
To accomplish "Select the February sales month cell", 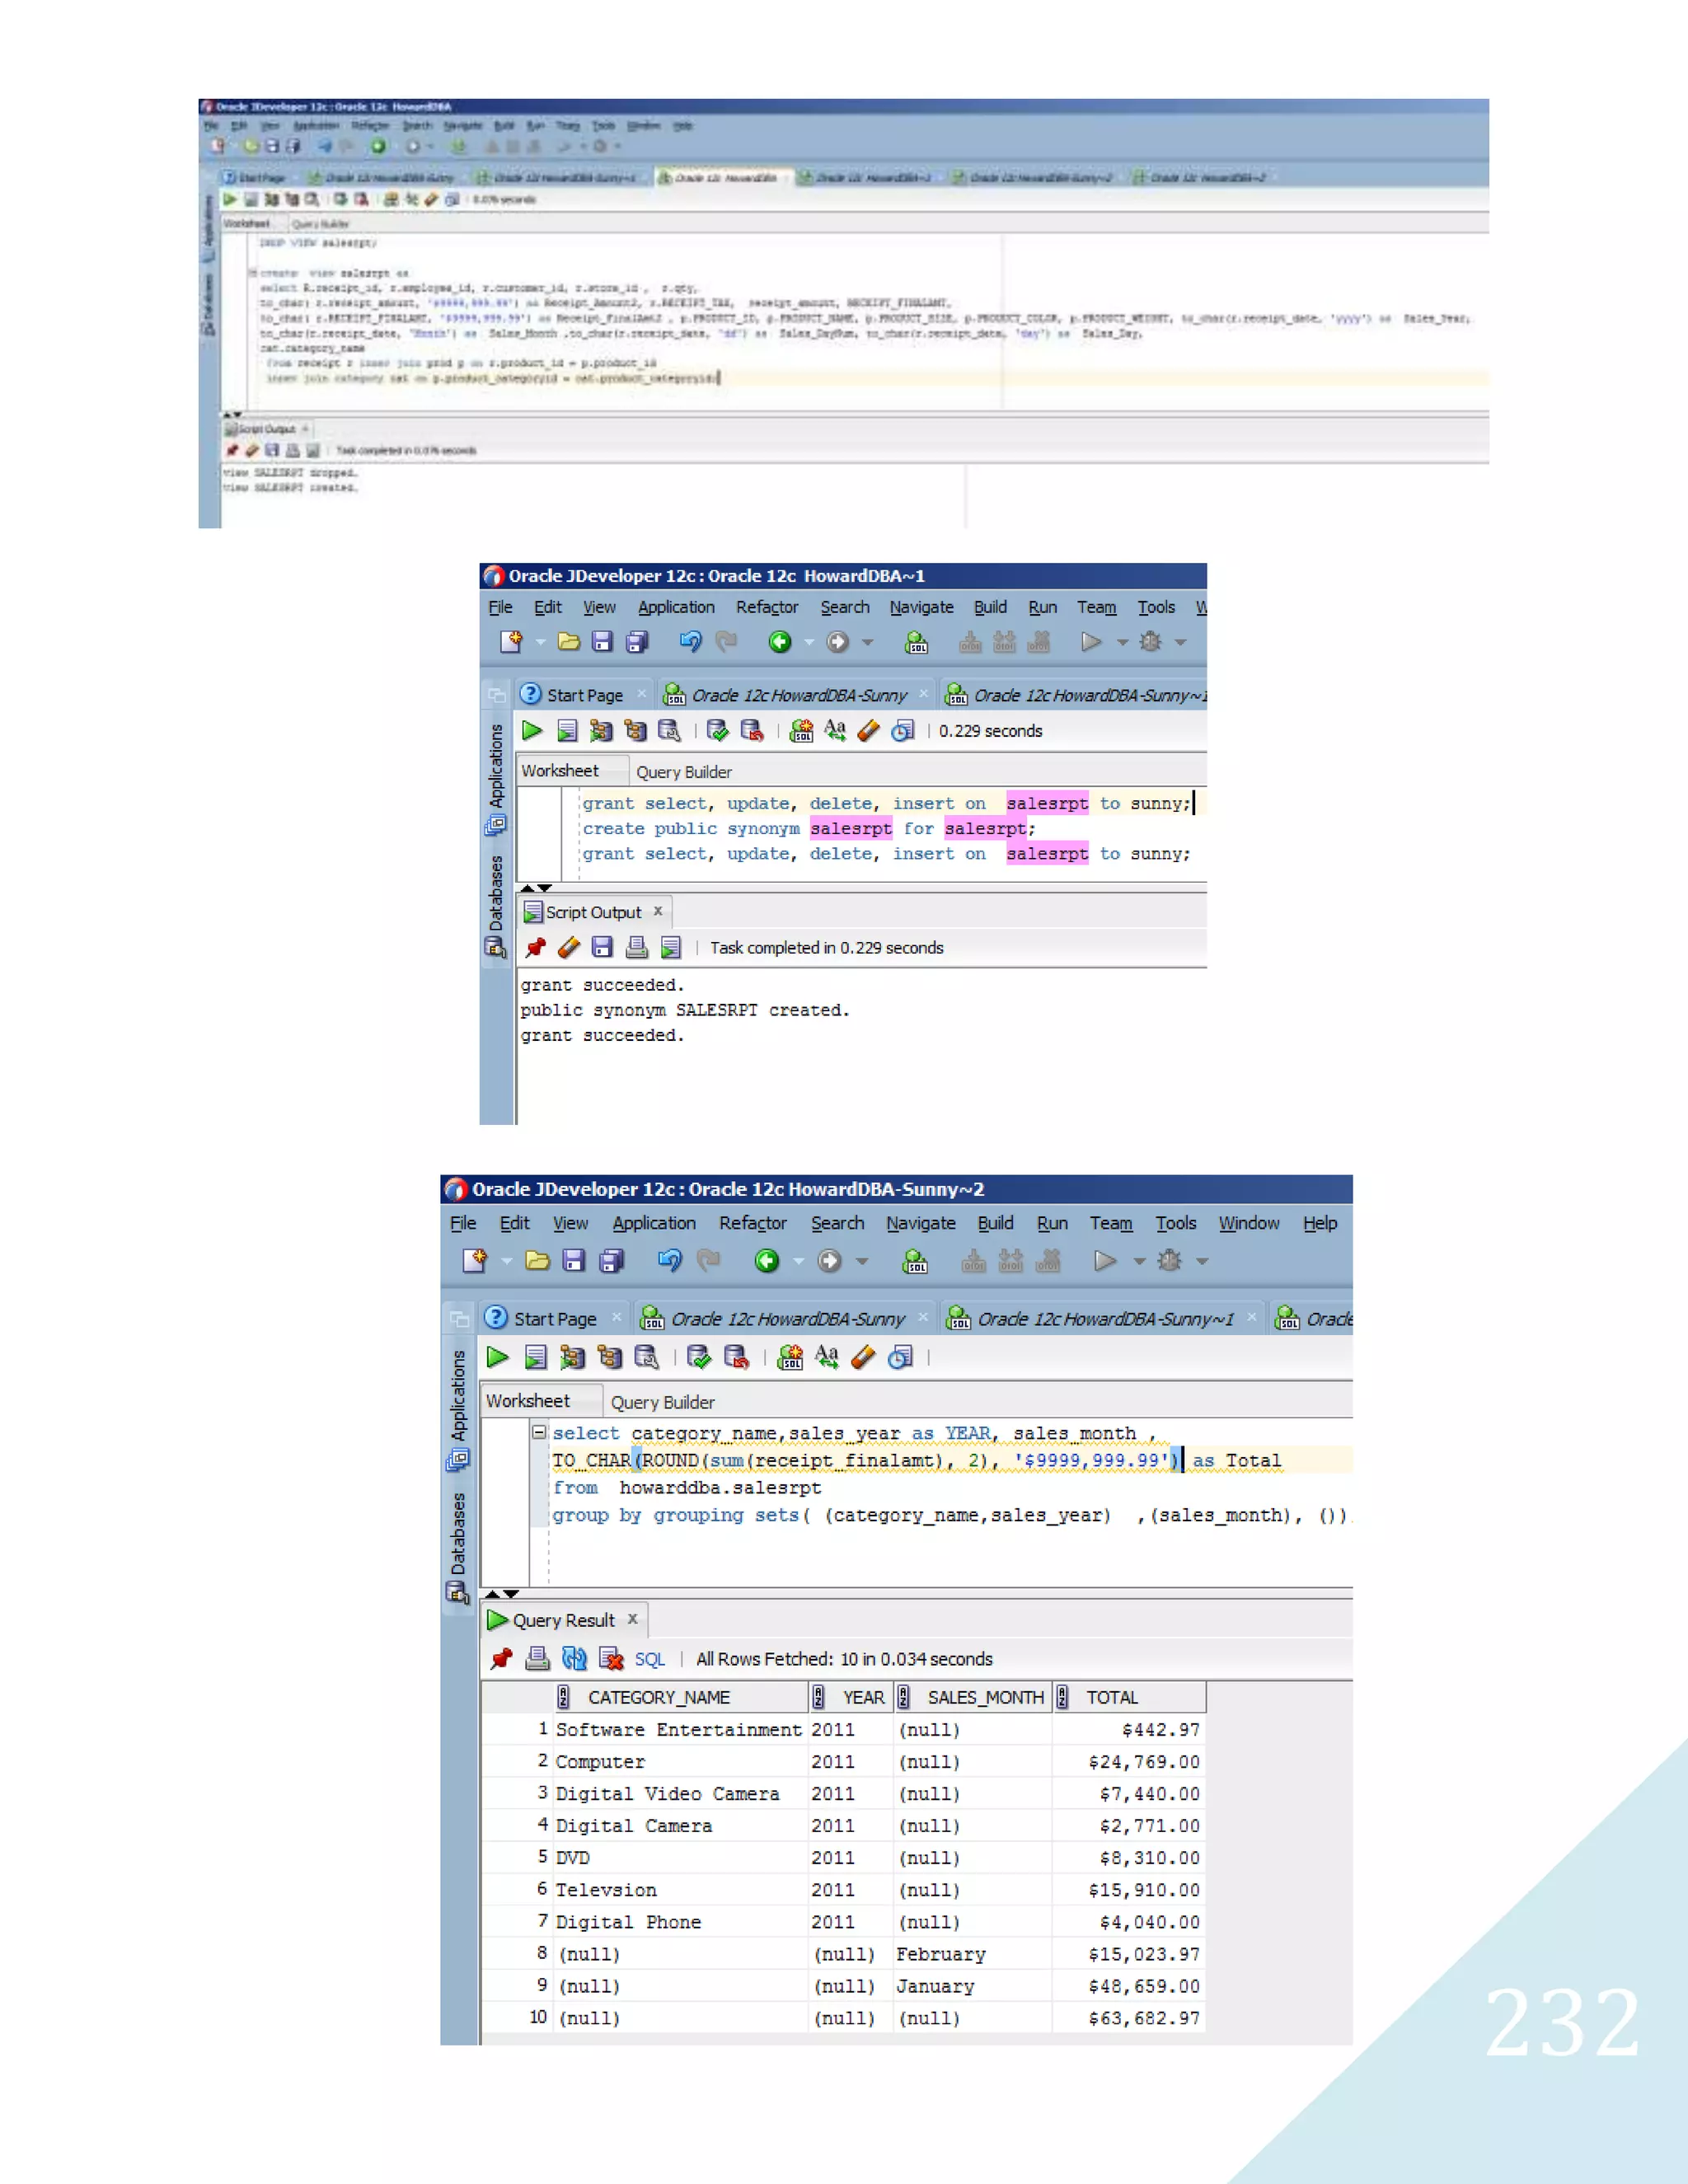I will point(972,1954).
